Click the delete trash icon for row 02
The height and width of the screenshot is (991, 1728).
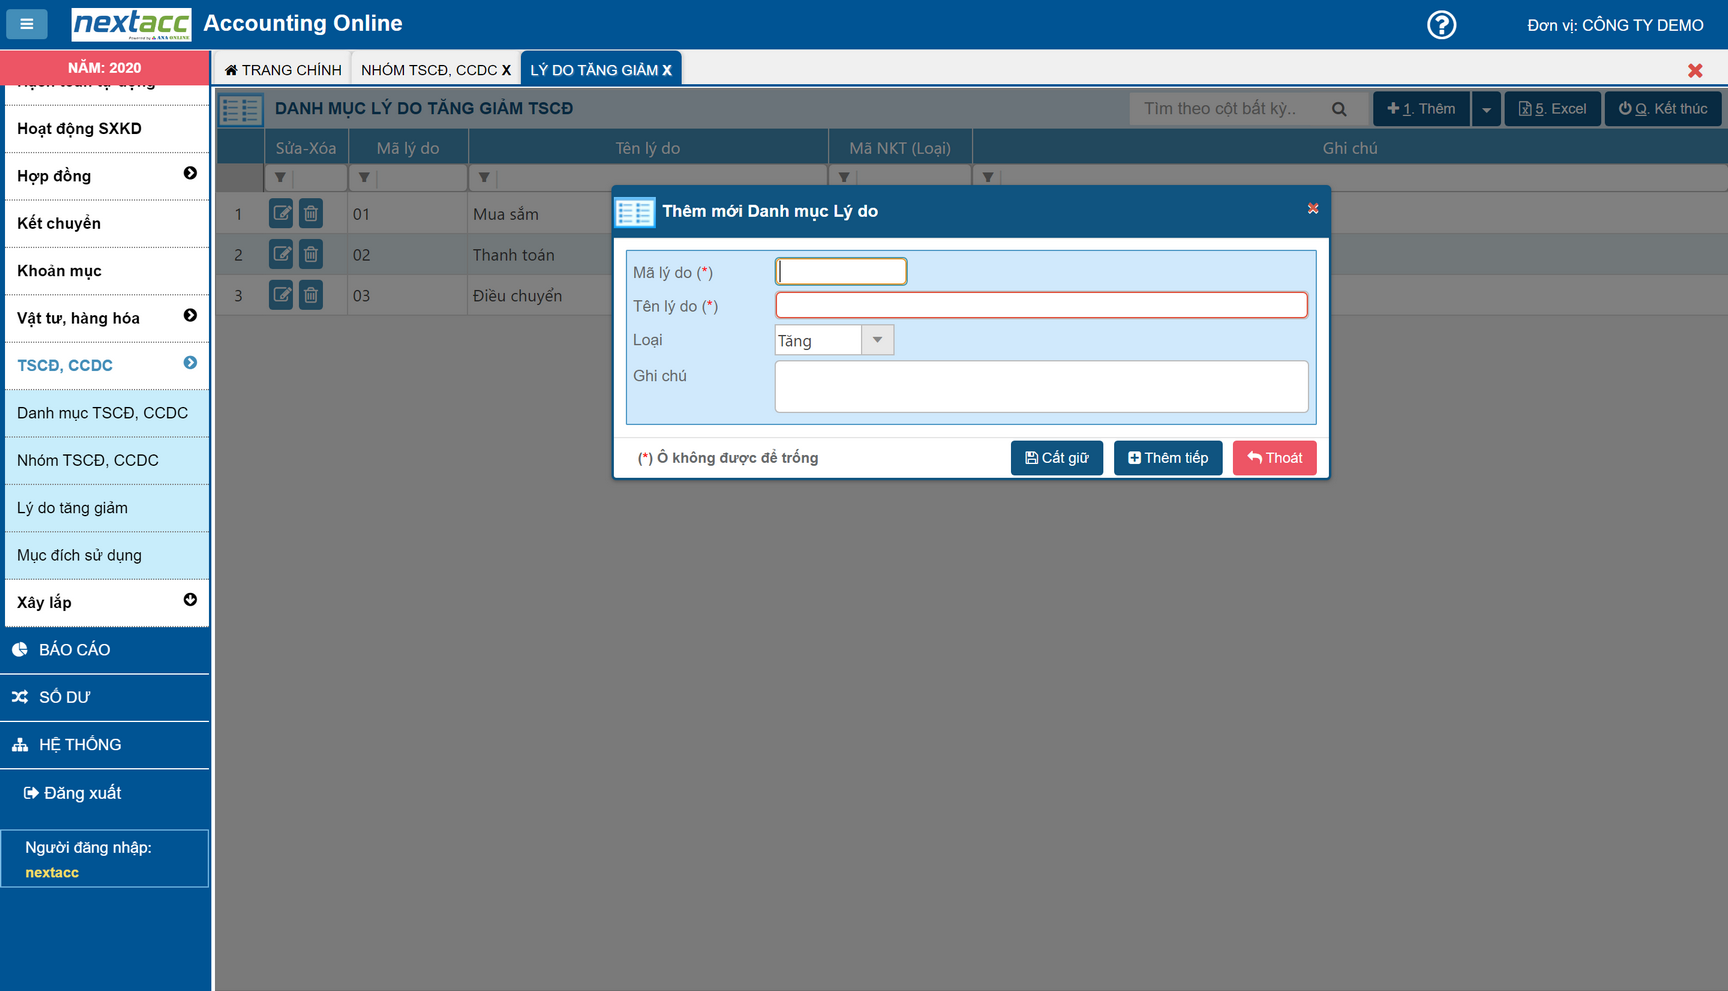[x=311, y=254]
